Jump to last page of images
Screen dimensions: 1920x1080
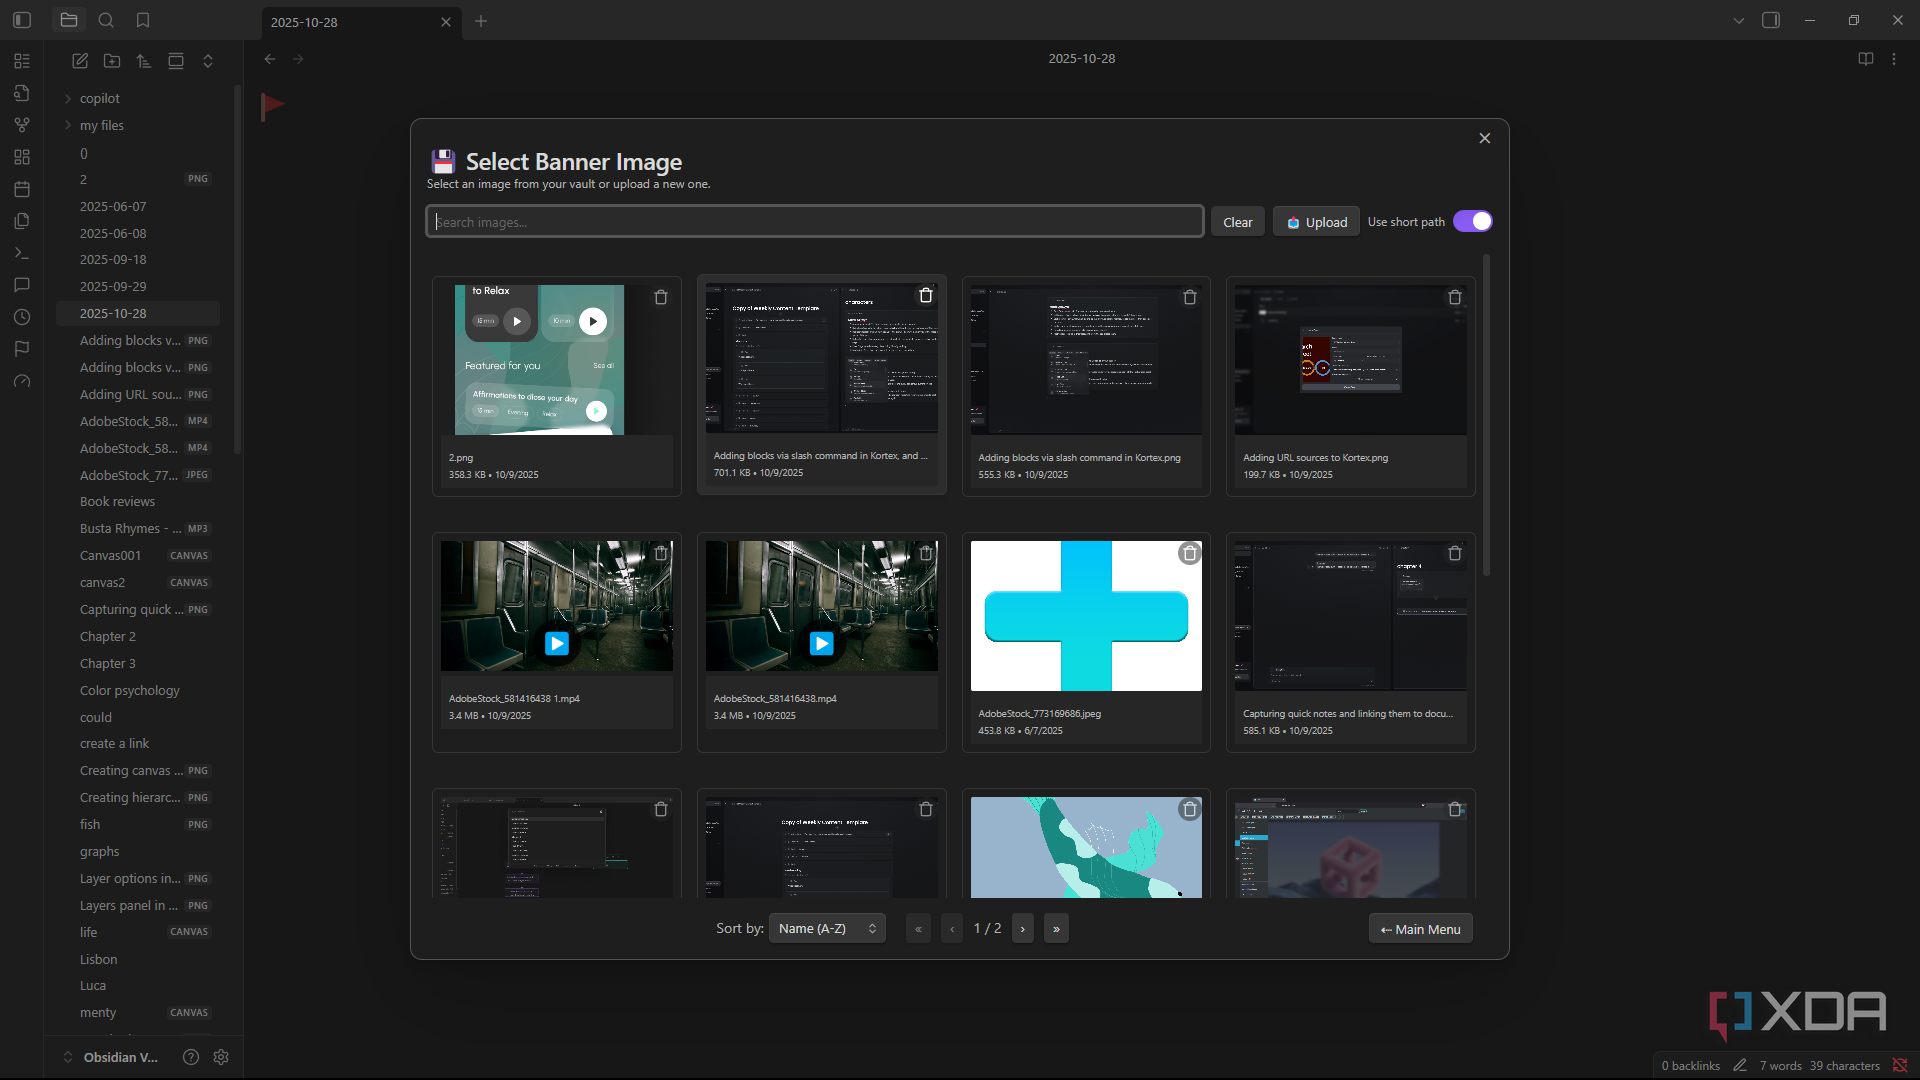pos(1056,929)
